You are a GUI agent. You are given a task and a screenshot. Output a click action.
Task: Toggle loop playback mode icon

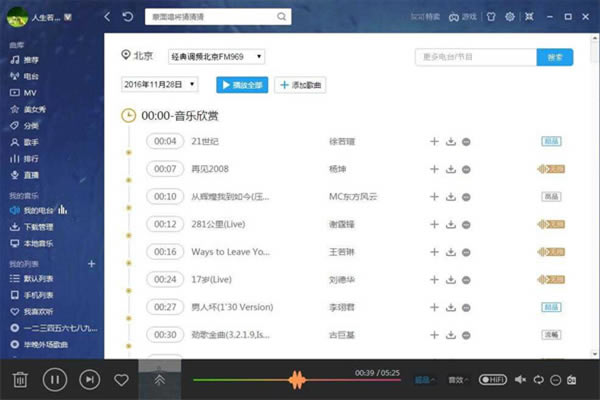[539, 380]
